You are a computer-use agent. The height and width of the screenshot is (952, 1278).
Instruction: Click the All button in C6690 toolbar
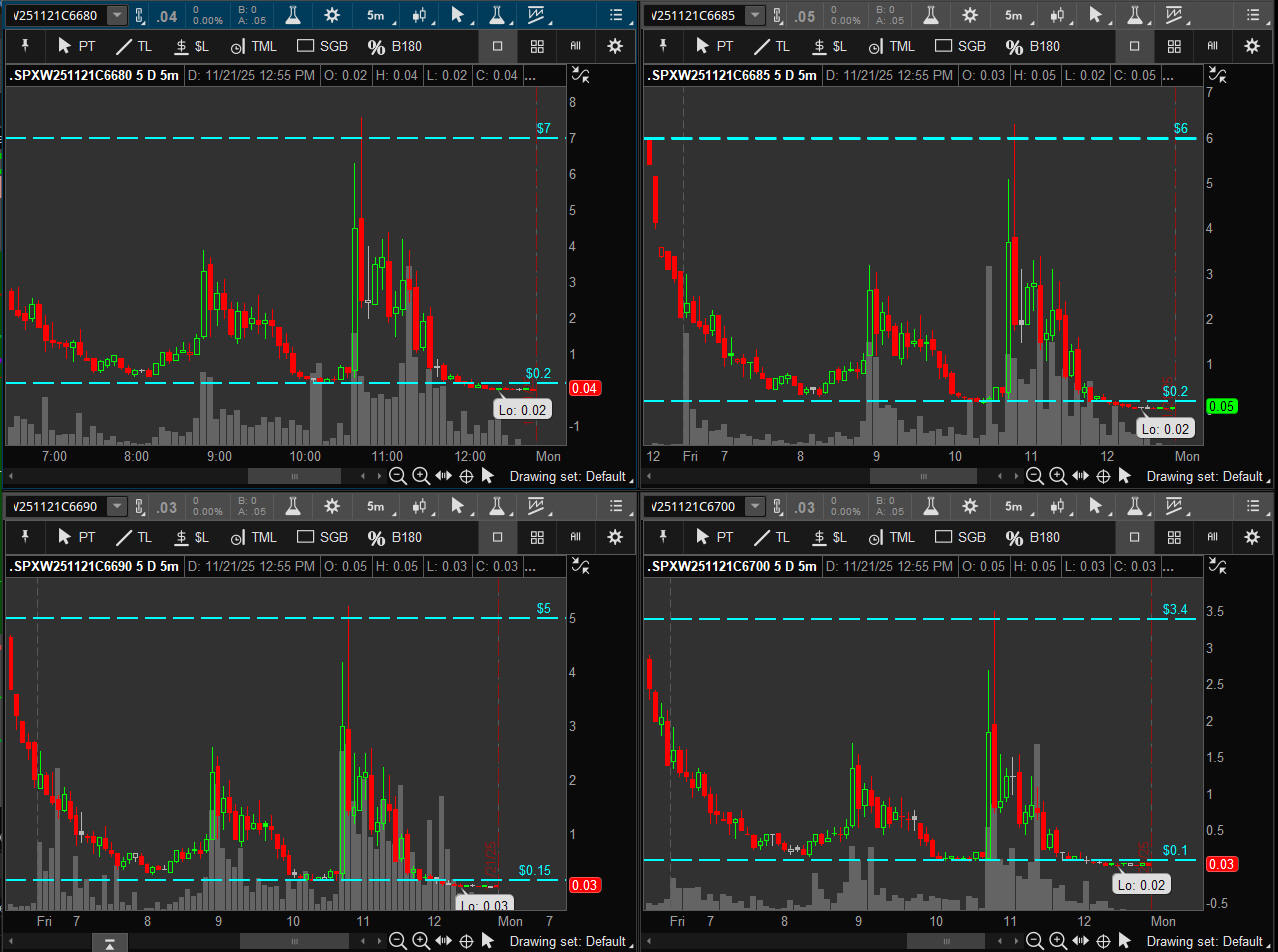click(575, 537)
